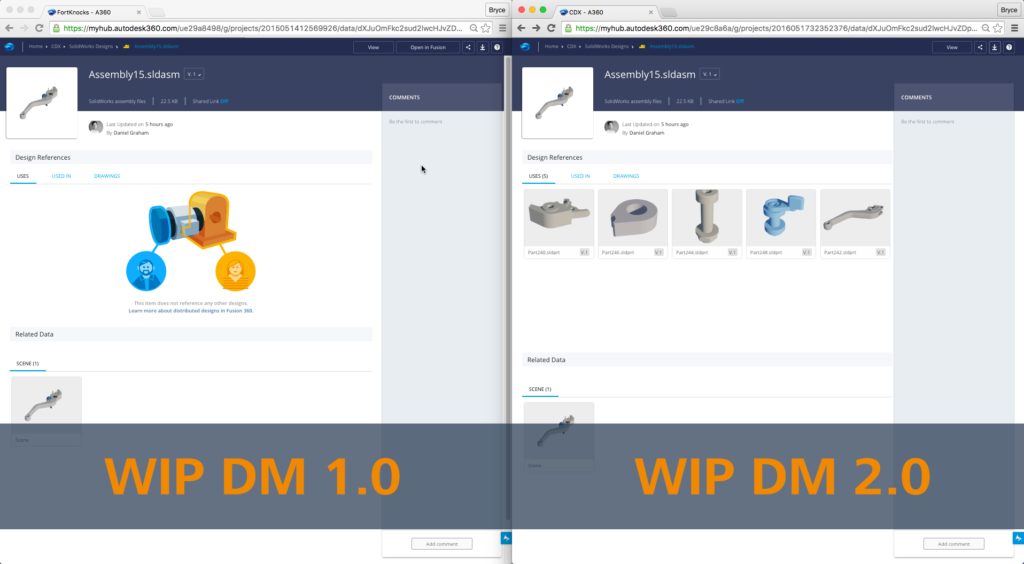Click the assembly folder icon in CDX breadcrumb
The height and width of the screenshot is (564, 1024).
pos(642,46)
